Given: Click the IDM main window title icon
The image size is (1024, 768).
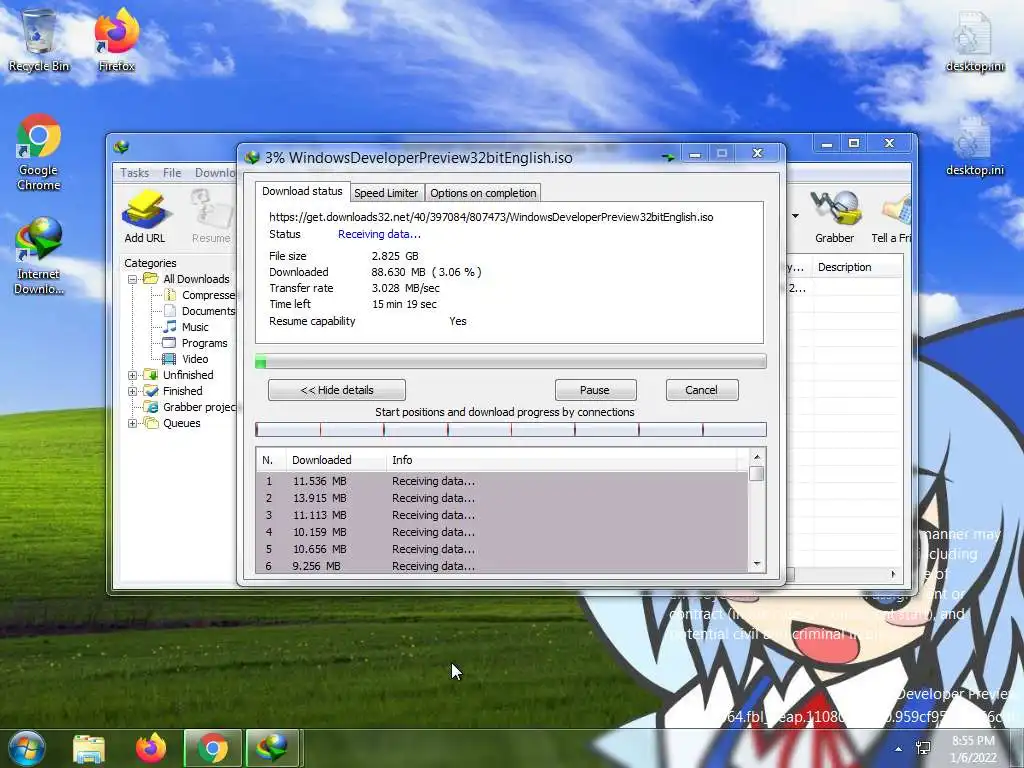Looking at the screenshot, I should pos(121,147).
